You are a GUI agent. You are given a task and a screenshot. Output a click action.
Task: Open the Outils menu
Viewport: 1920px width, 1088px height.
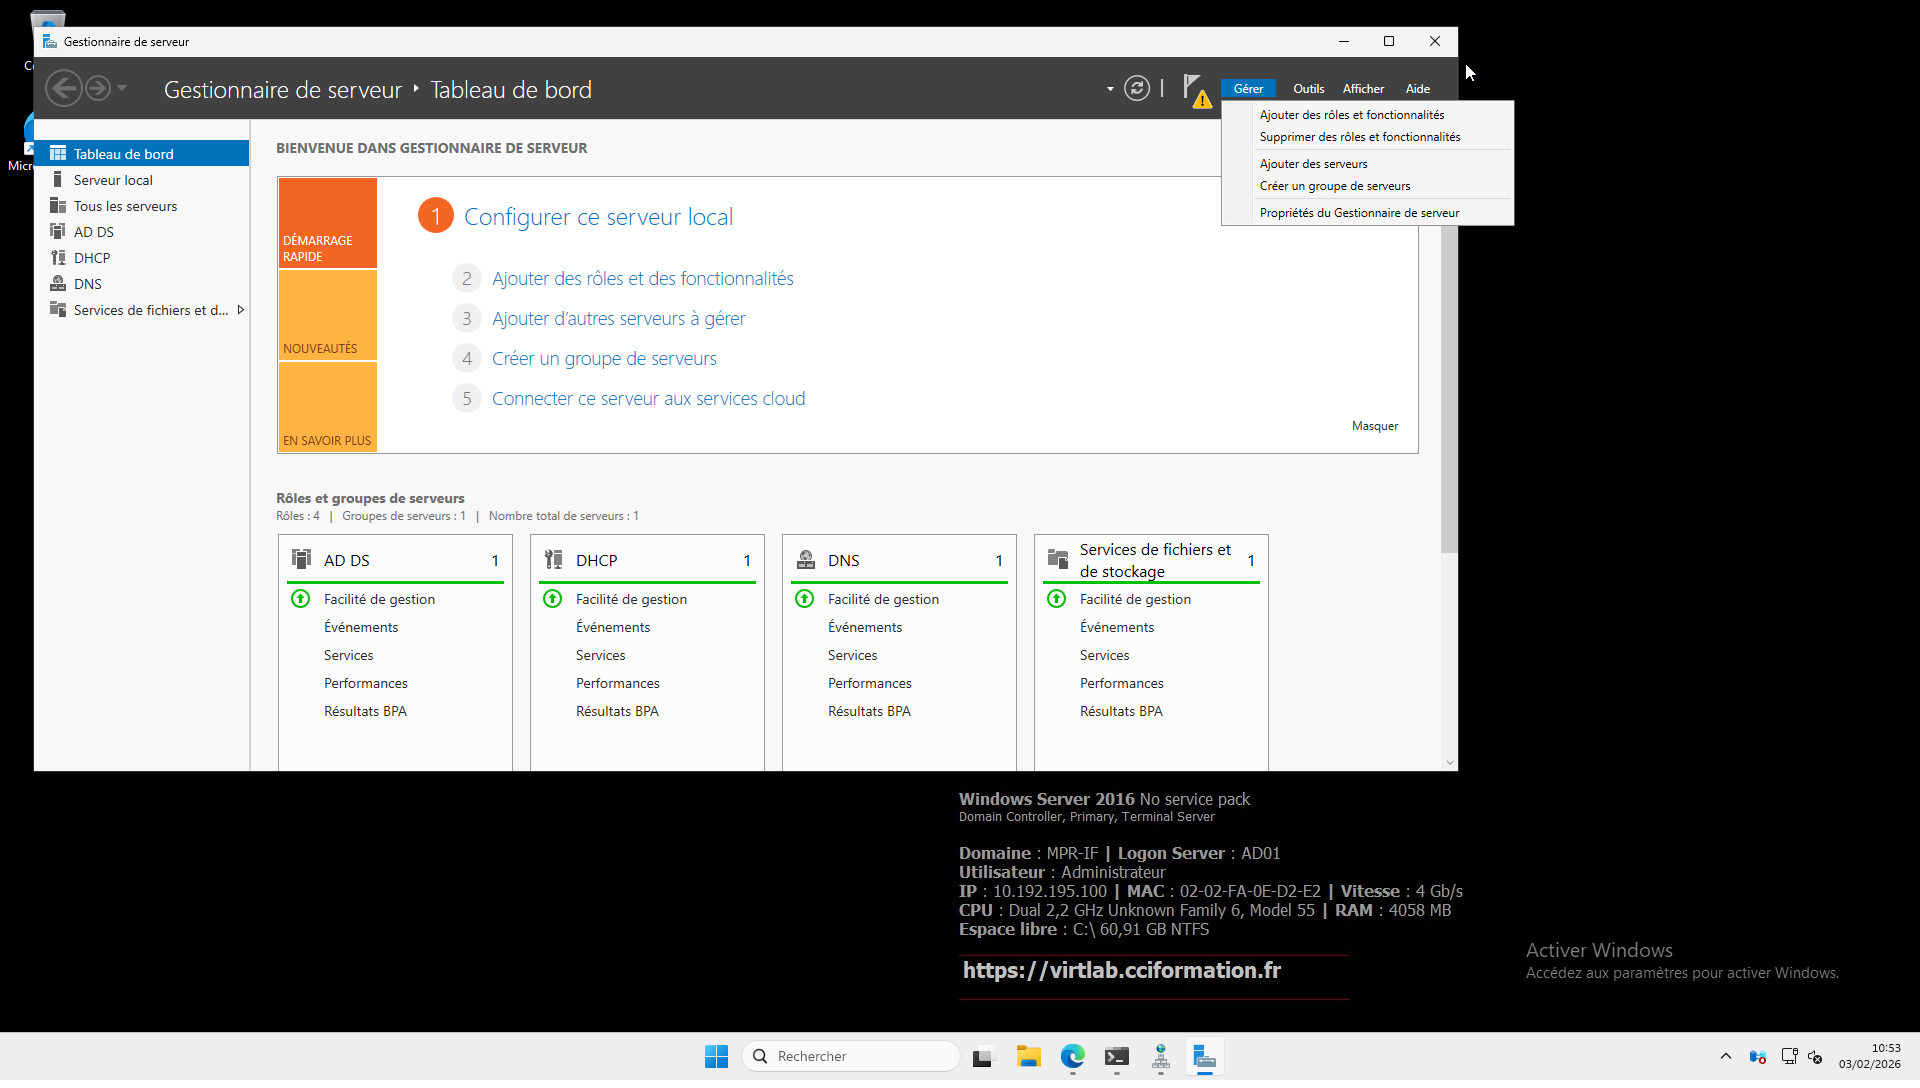pyautogui.click(x=1308, y=89)
